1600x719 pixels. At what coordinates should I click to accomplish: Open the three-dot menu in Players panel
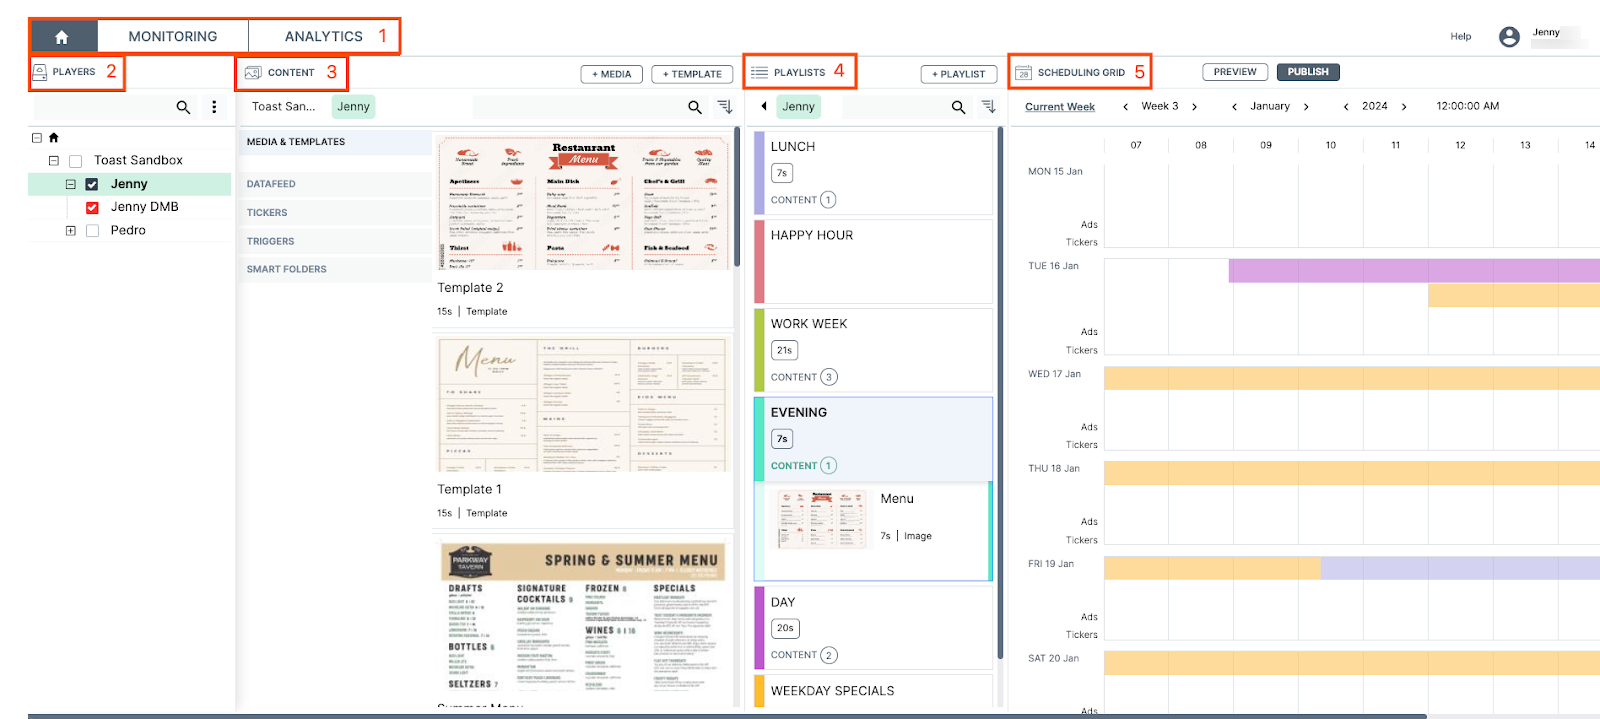[214, 107]
